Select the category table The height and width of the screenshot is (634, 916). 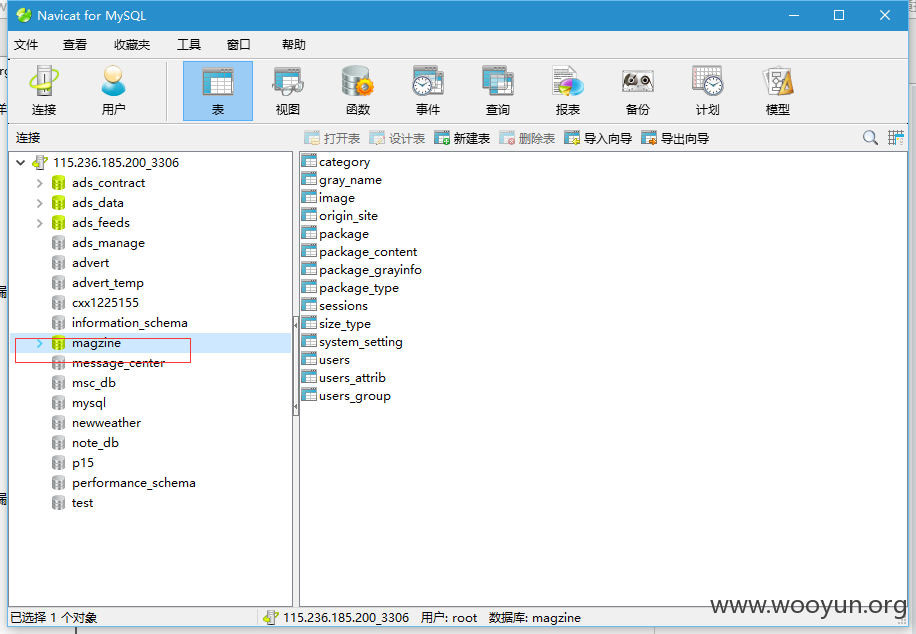click(336, 162)
